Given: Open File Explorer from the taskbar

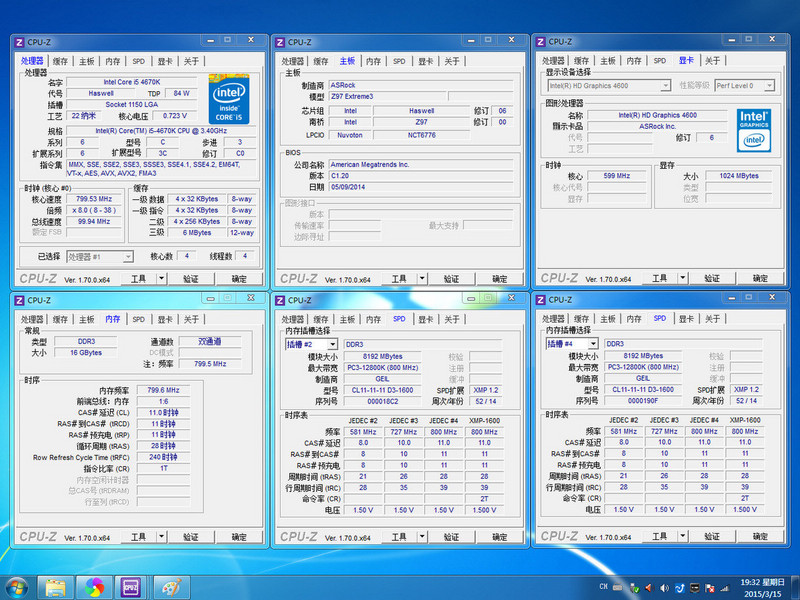Looking at the screenshot, I should pos(56,586).
